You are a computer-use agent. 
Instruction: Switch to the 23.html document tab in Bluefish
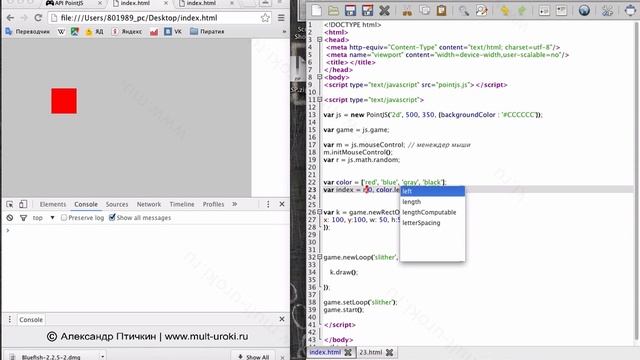[371, 352]
